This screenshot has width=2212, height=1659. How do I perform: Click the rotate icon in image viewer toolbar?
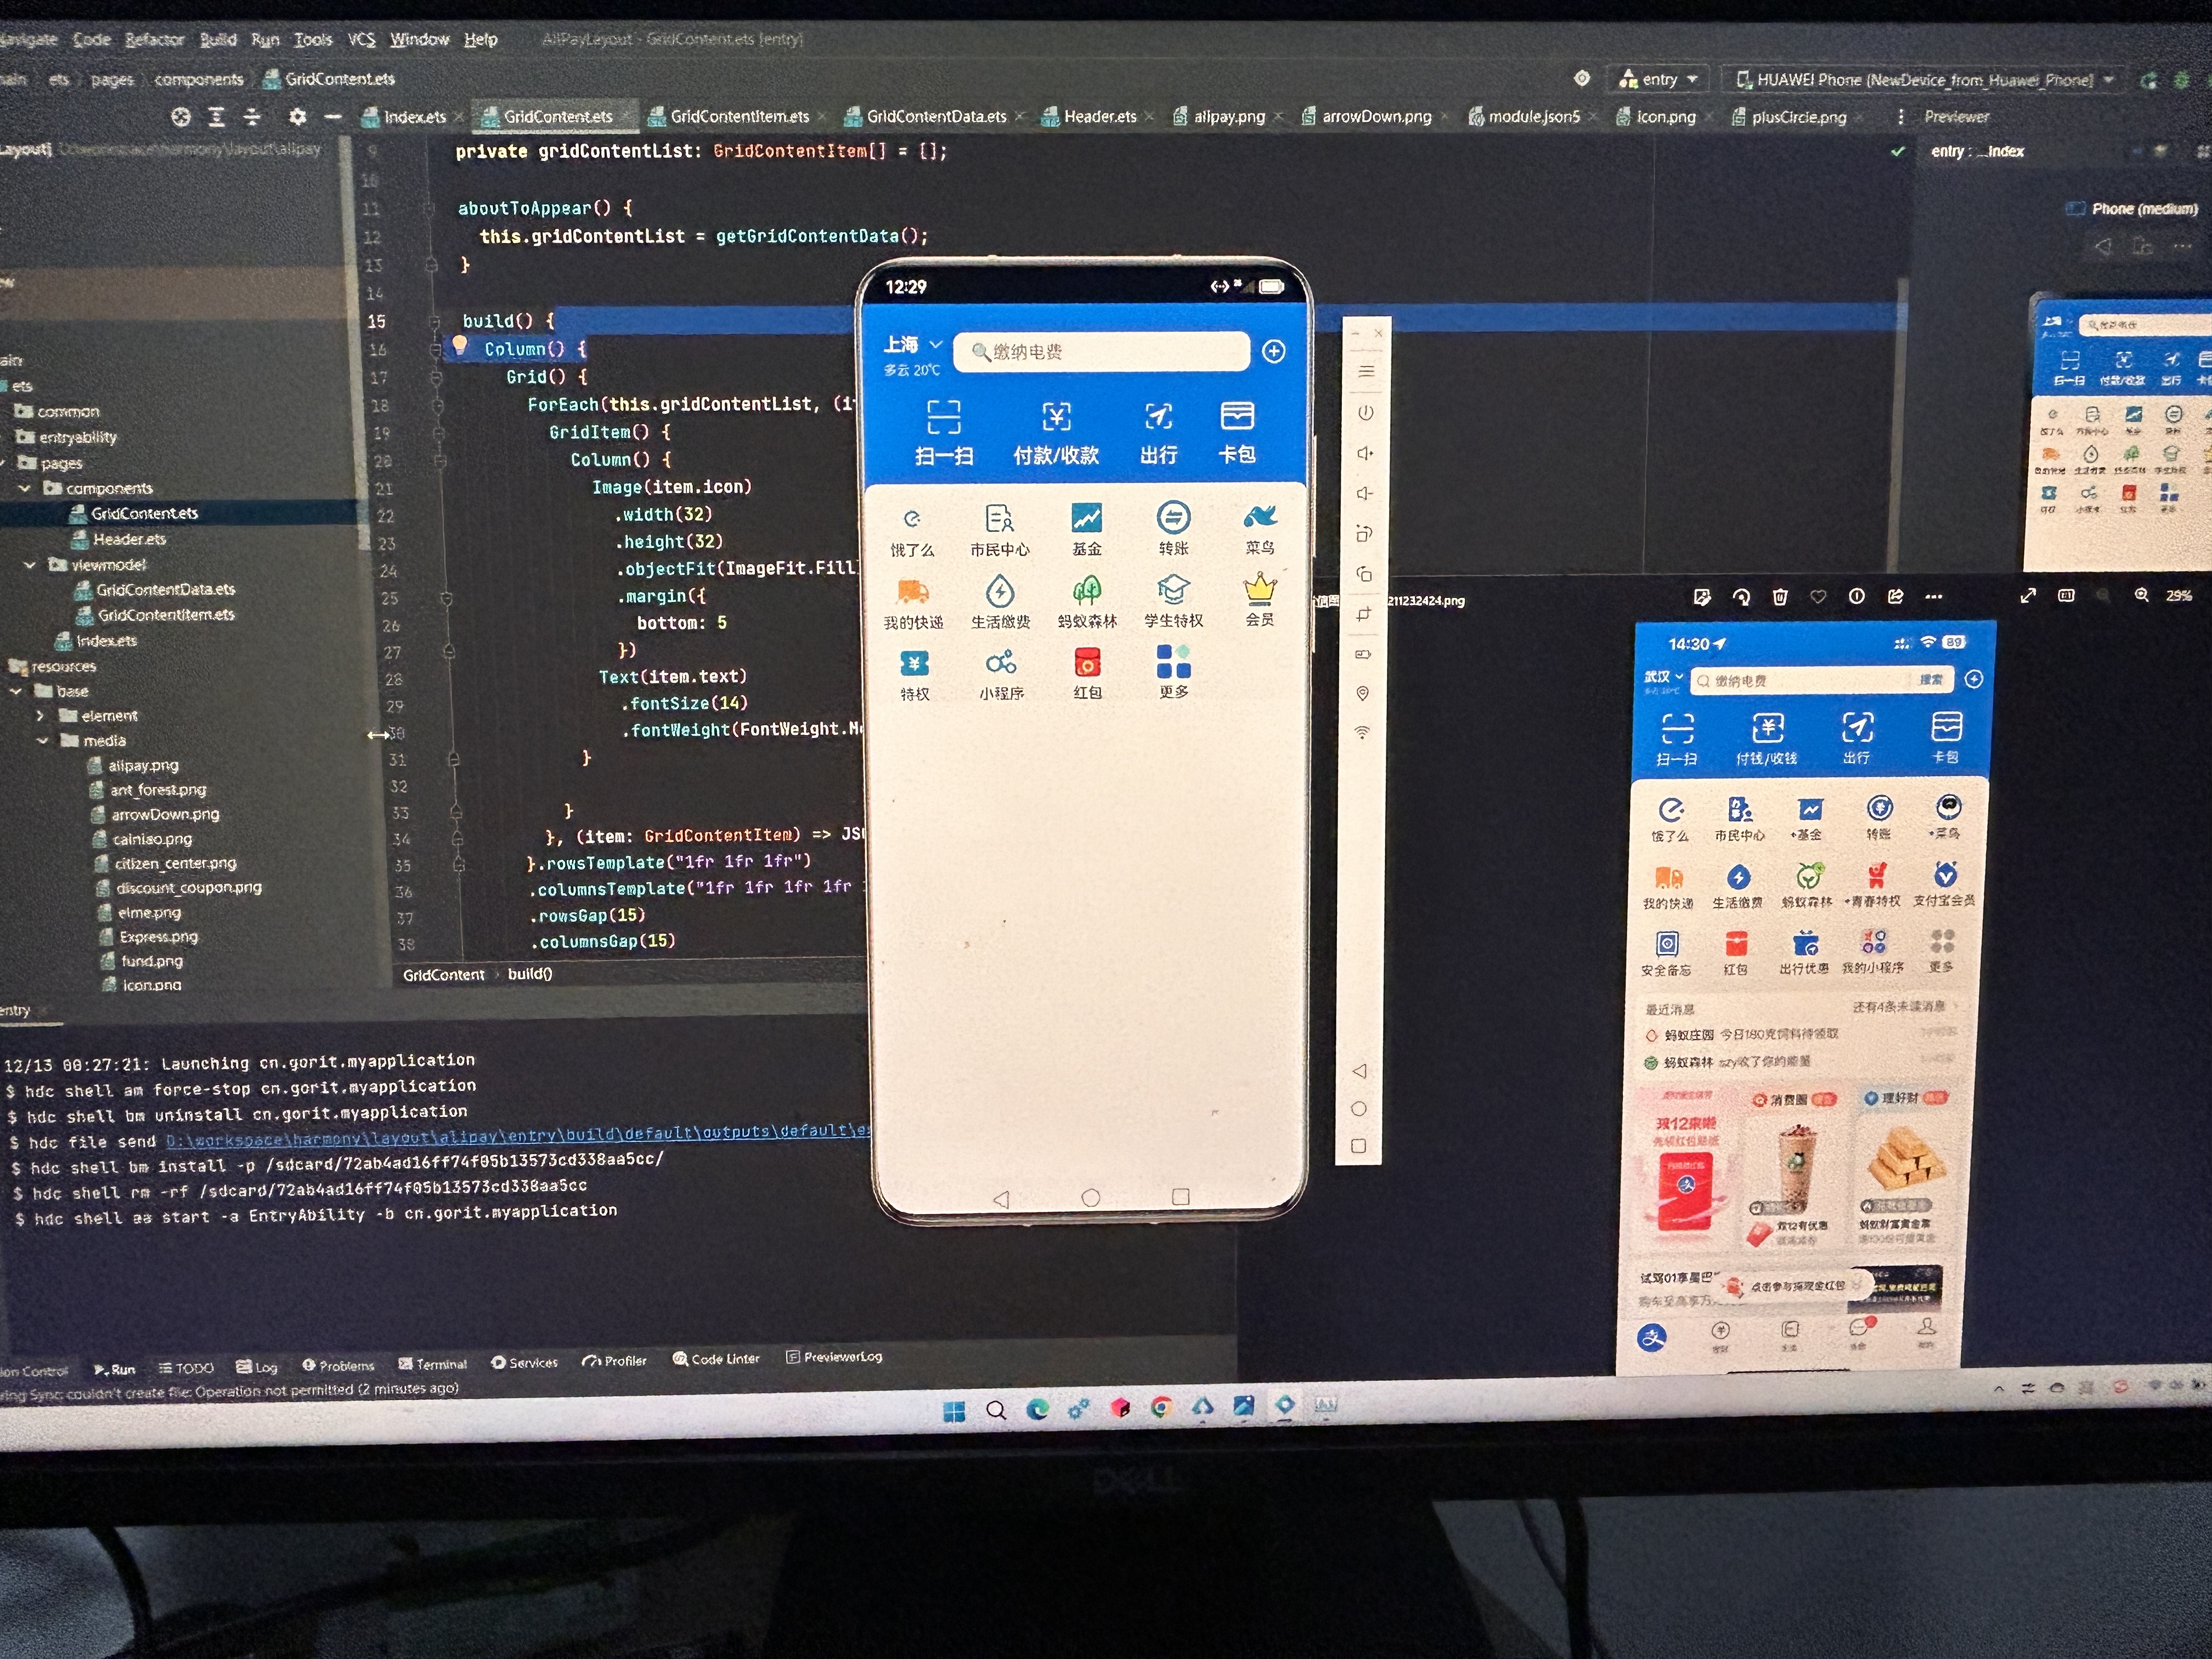[1741, 597]
